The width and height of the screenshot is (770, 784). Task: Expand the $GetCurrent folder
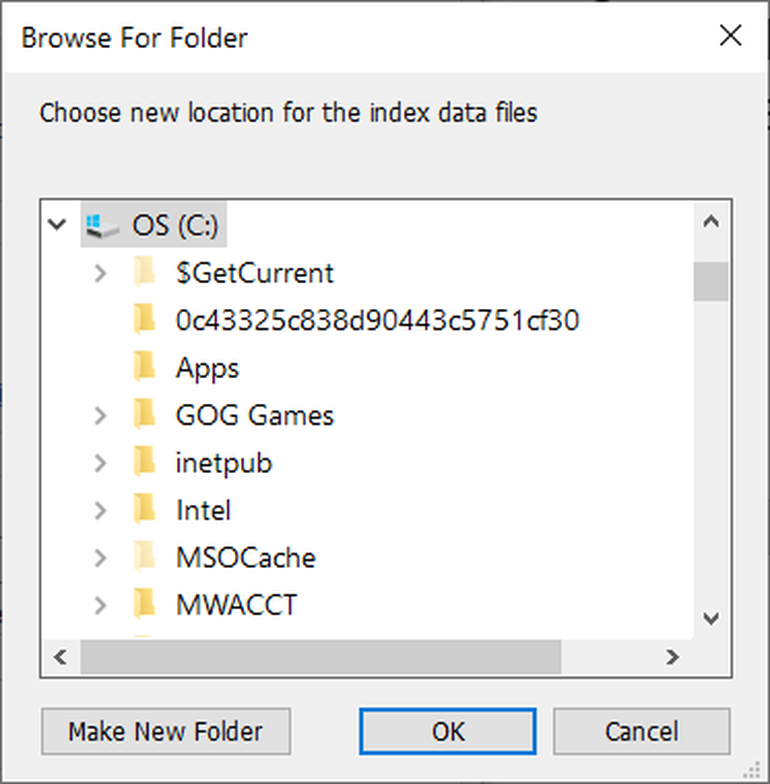[100, 272]
